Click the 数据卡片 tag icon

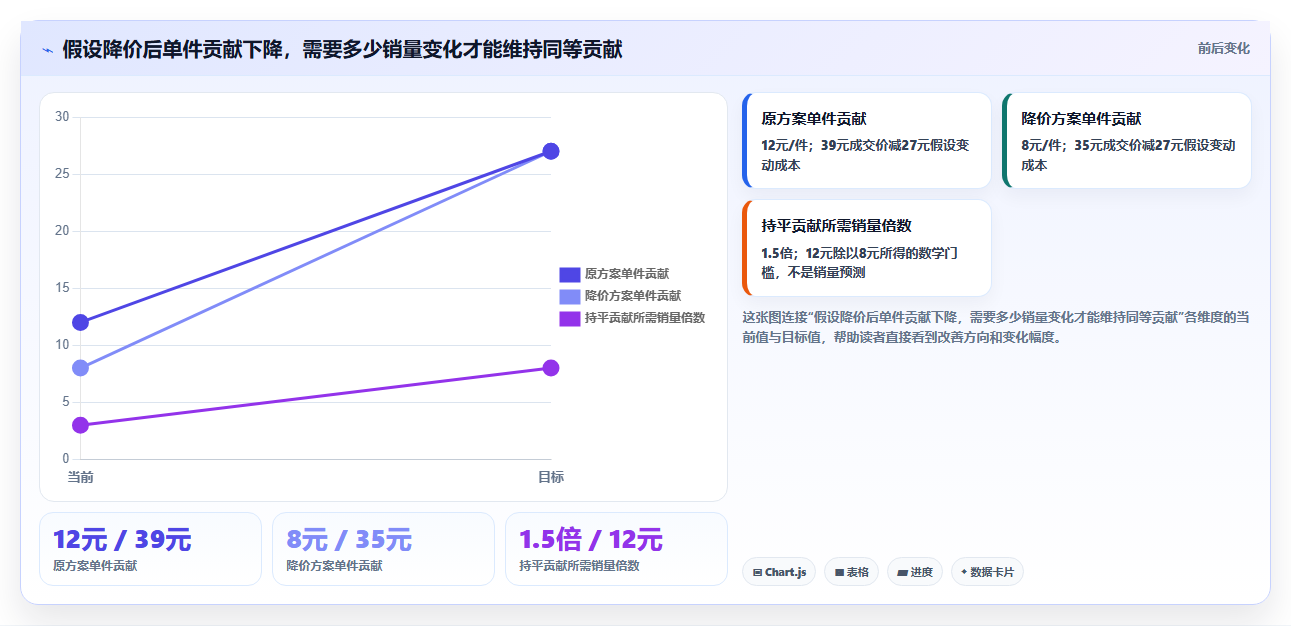click(x=964, y=572)
